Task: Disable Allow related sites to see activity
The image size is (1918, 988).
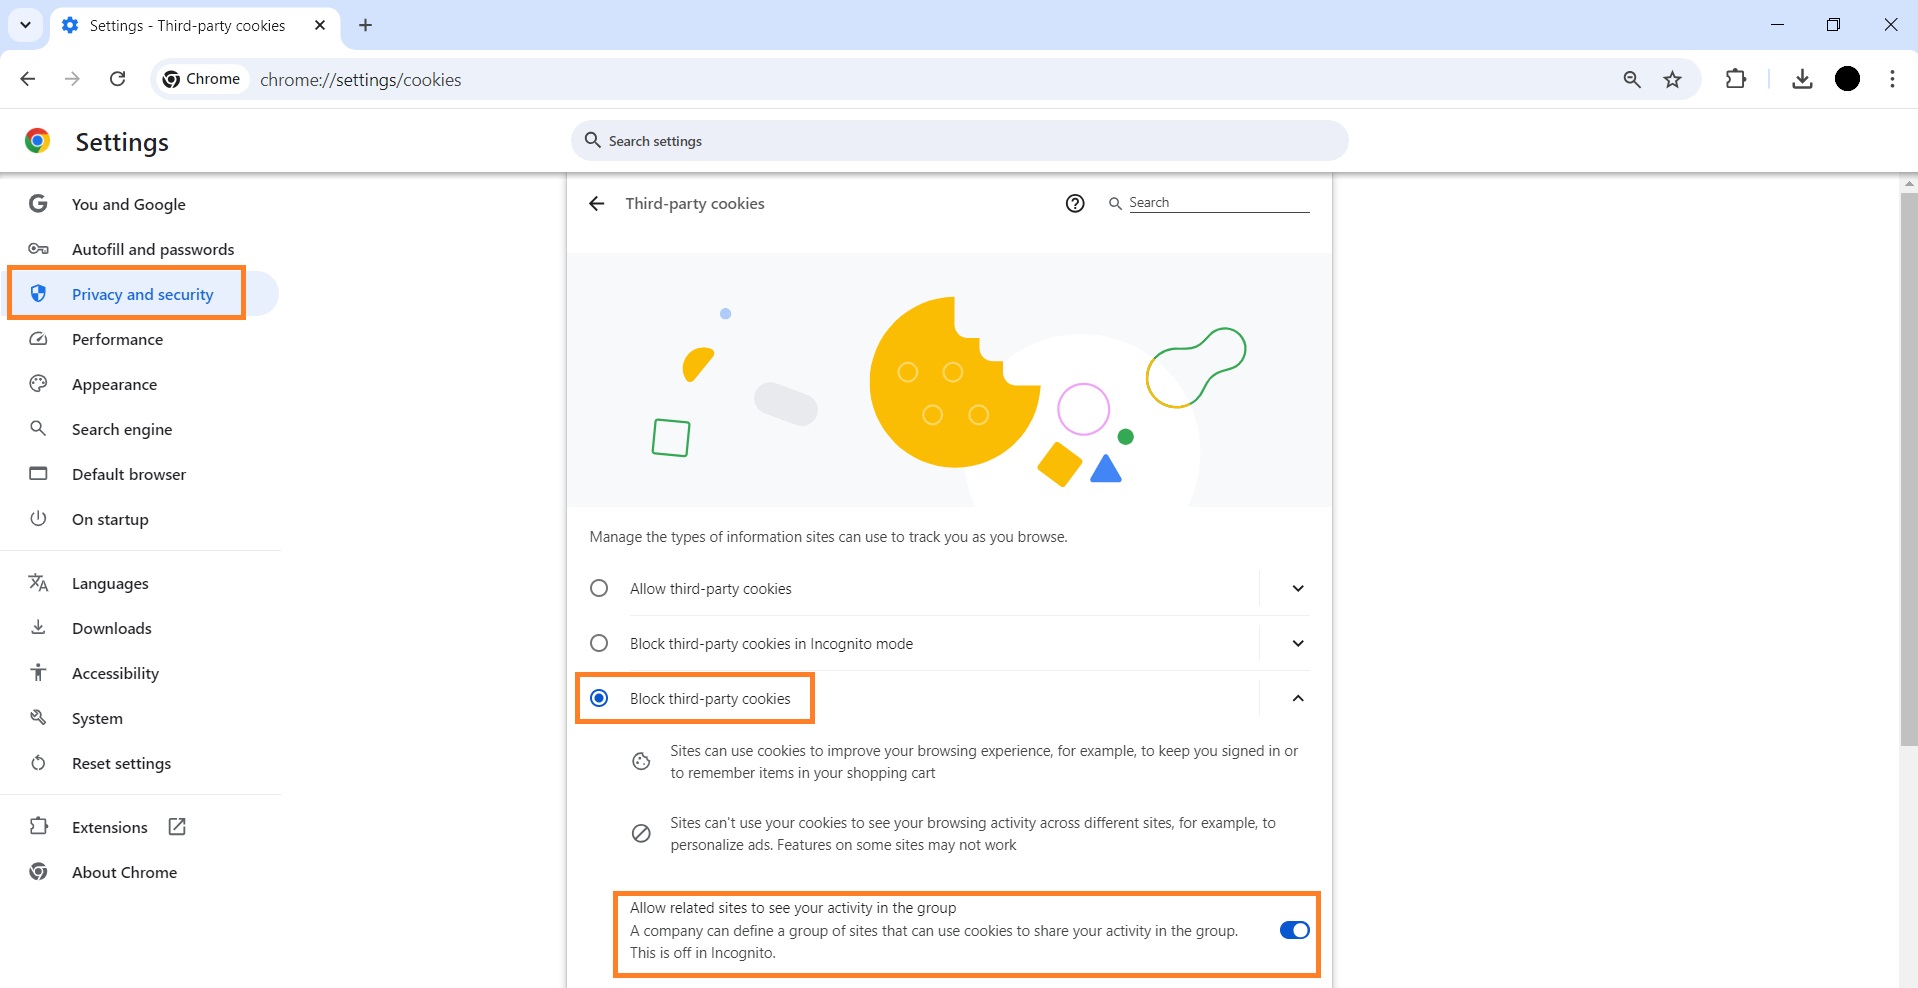Action: tap(1292, 930)
